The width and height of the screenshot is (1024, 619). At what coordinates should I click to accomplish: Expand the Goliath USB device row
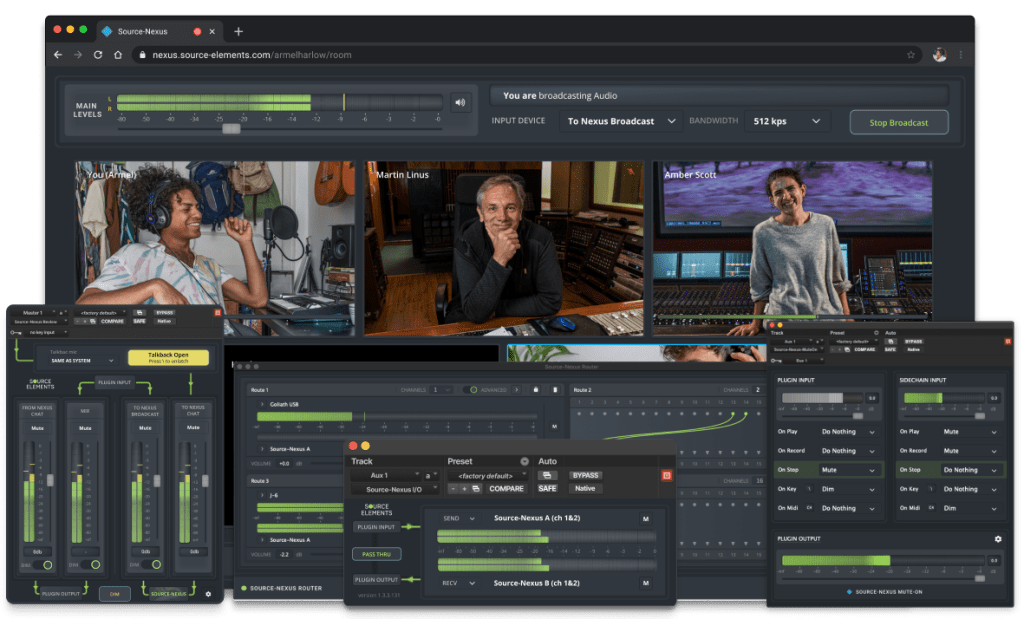tap(262, 404)
